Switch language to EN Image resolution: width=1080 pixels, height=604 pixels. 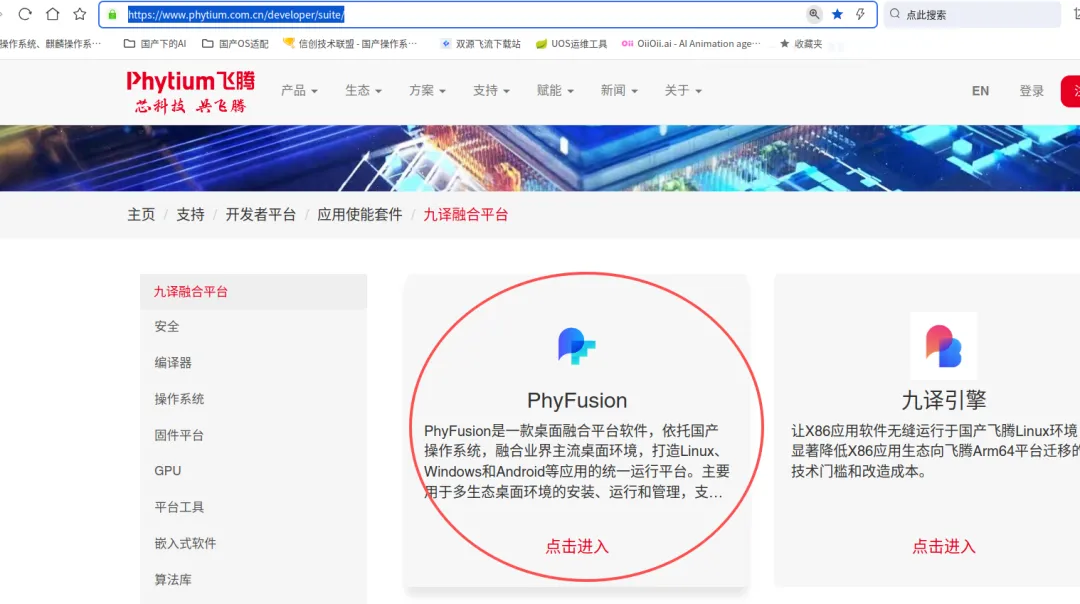pyautogui.click(x=980, y=91)
